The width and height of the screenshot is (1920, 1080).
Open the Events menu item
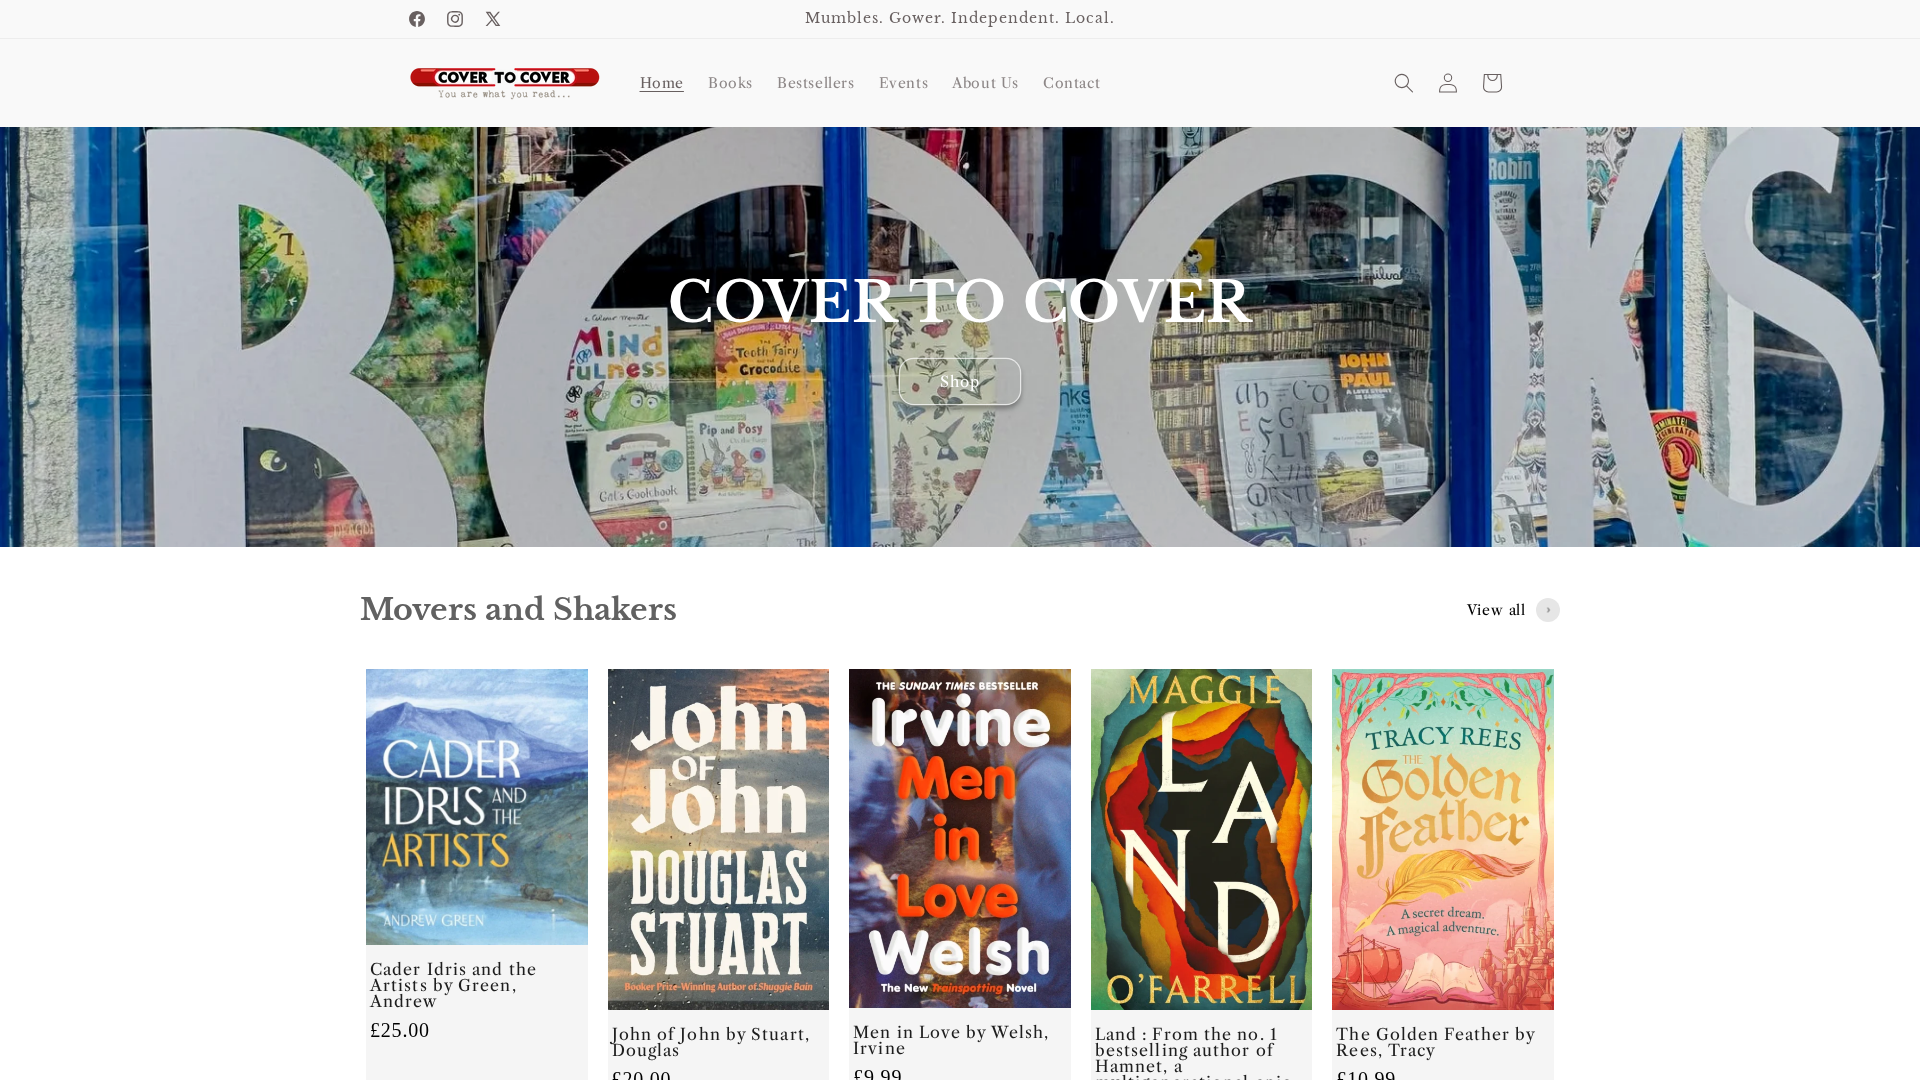903,83
